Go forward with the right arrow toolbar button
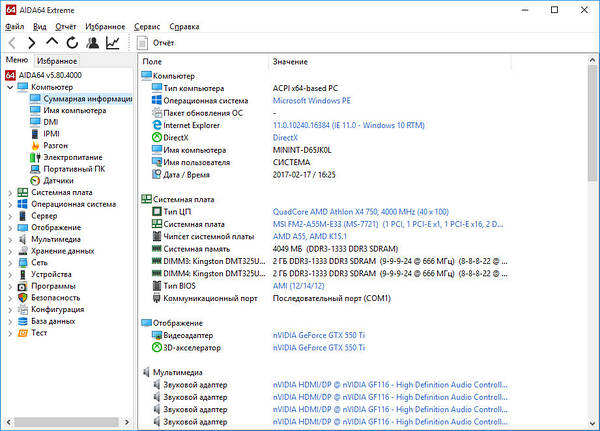This screenshot has height=431, width=600. tap(32, 43)
